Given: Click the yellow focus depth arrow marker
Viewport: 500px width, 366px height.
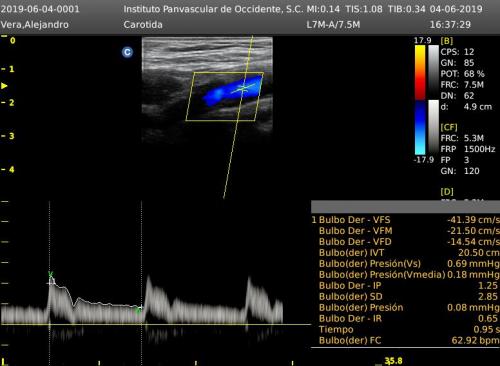Looking at the screenshot, I should (4, 86).
